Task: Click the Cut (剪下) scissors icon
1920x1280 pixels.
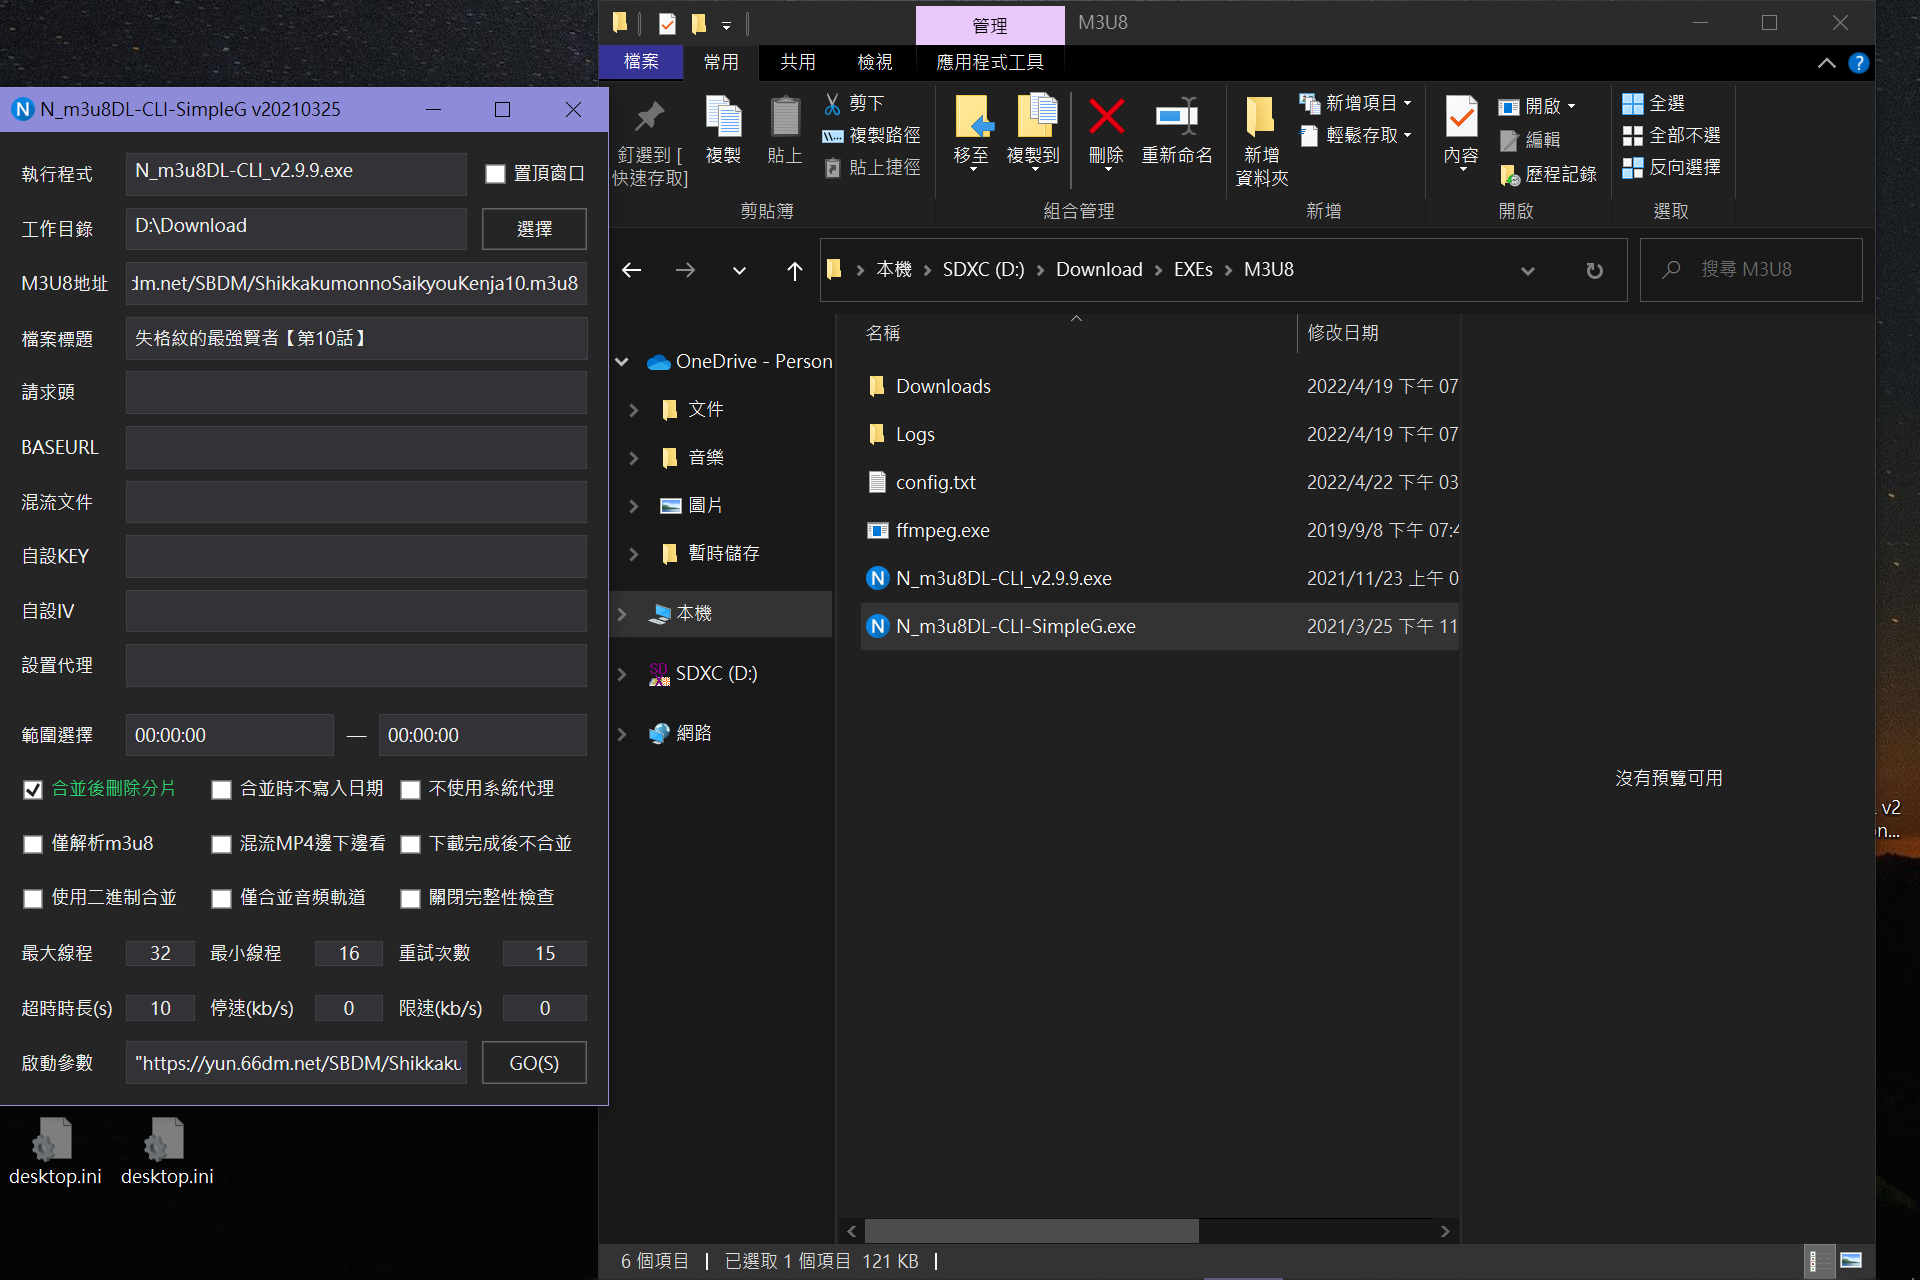Action: pos(832,103)
